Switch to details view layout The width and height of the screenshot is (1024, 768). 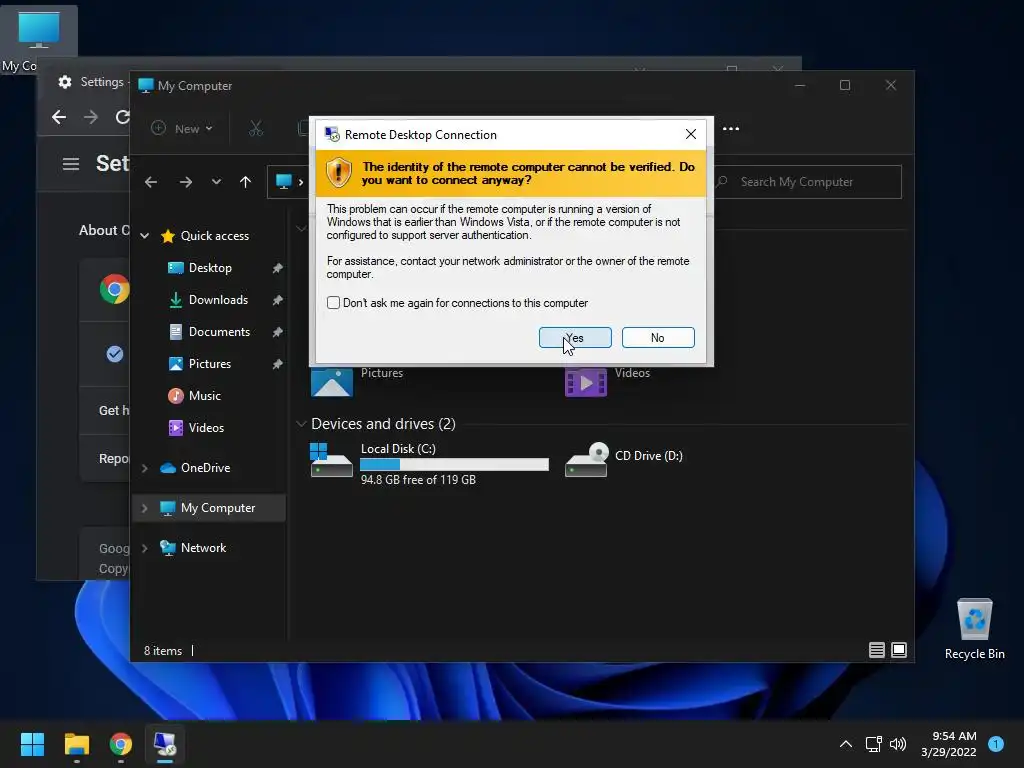tap(876, 650)
